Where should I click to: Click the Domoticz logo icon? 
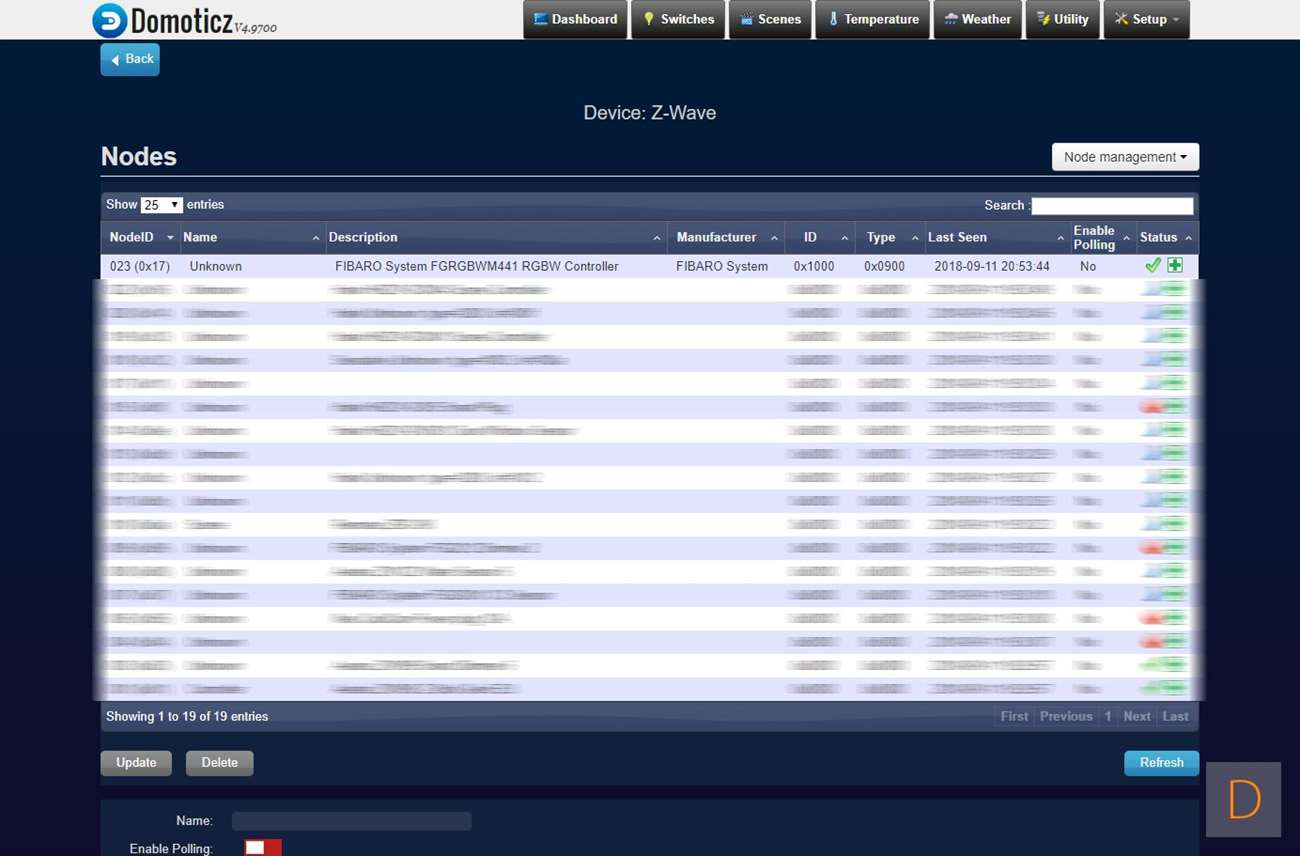(110, 20)
